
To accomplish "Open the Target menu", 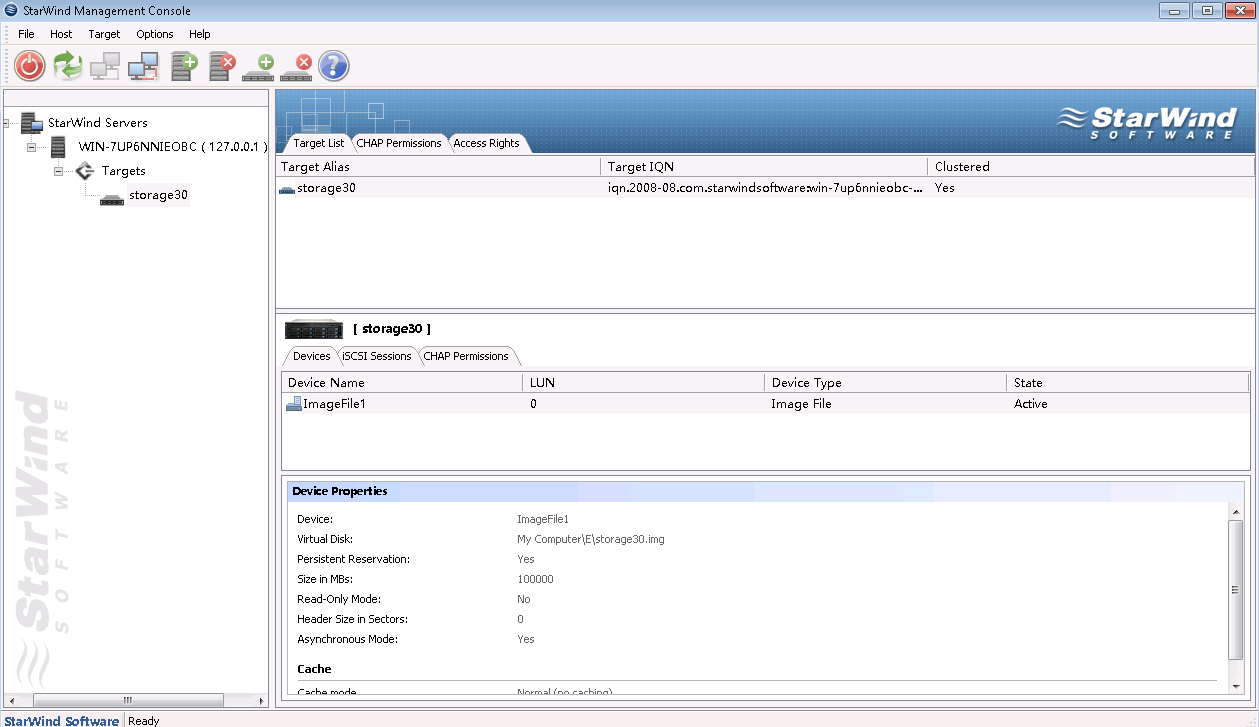I will coord(104,34).
